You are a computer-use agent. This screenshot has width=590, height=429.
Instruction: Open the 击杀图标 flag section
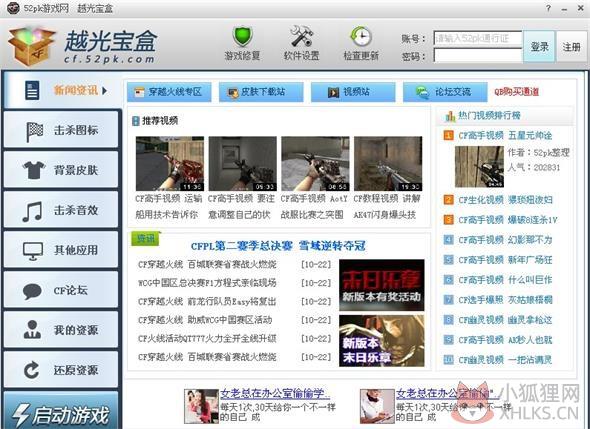point(61,130)
